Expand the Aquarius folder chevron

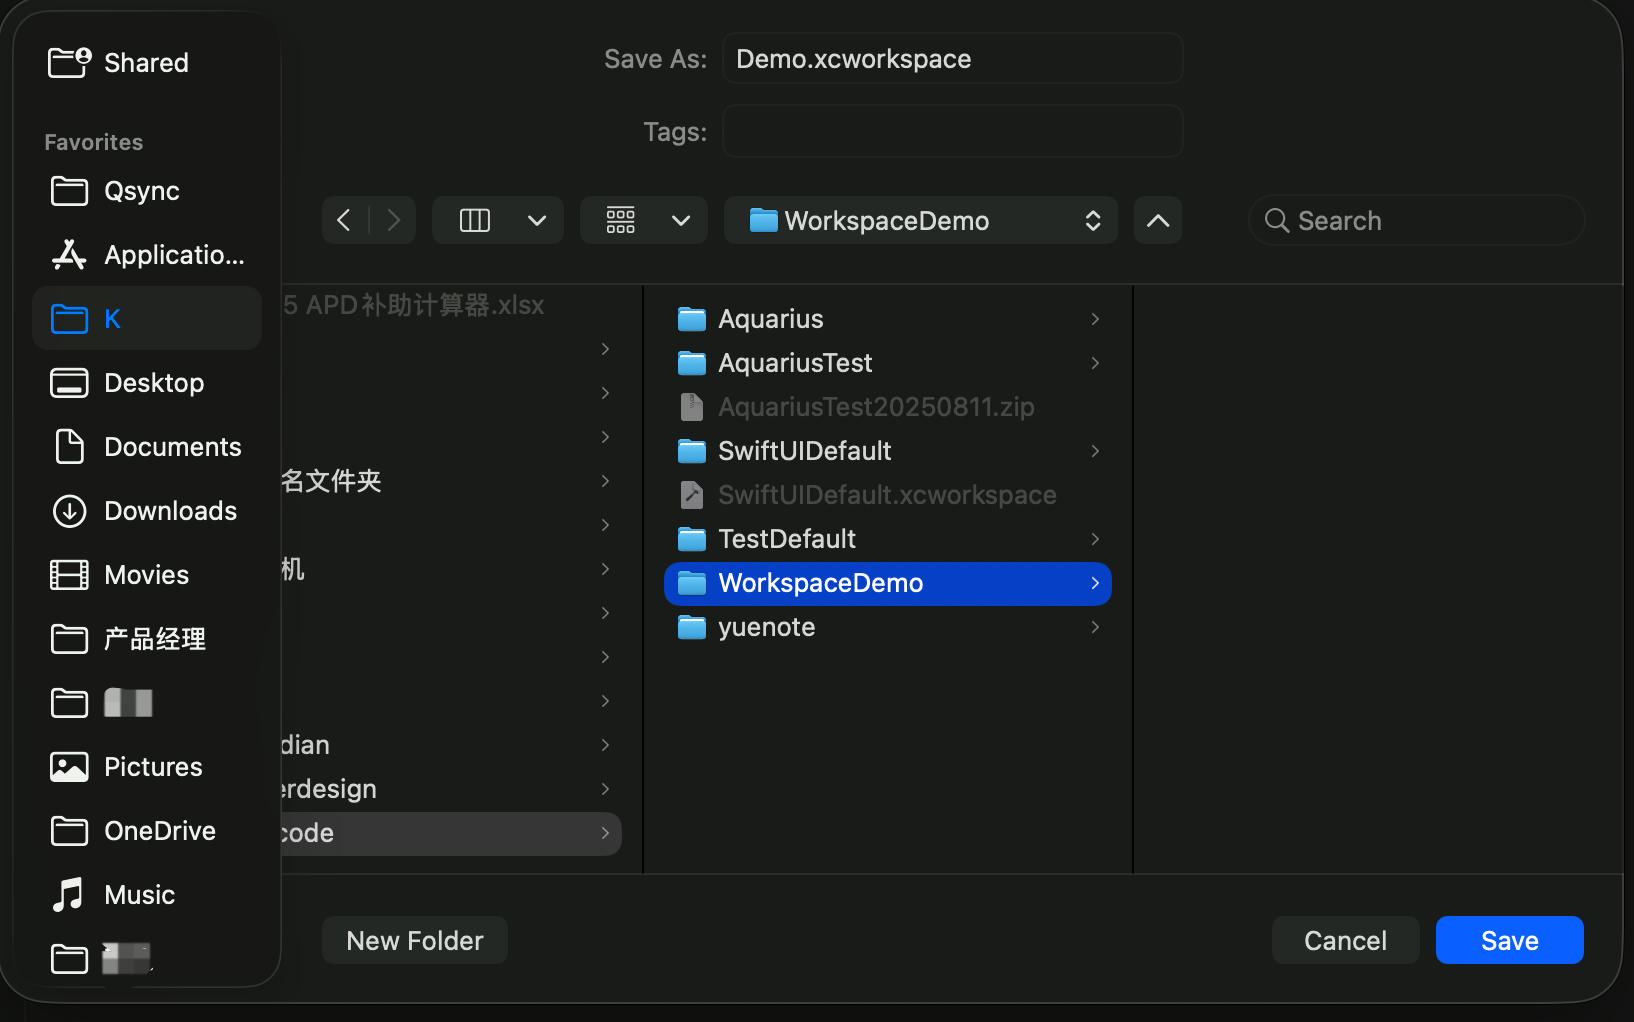[1095, 319]
